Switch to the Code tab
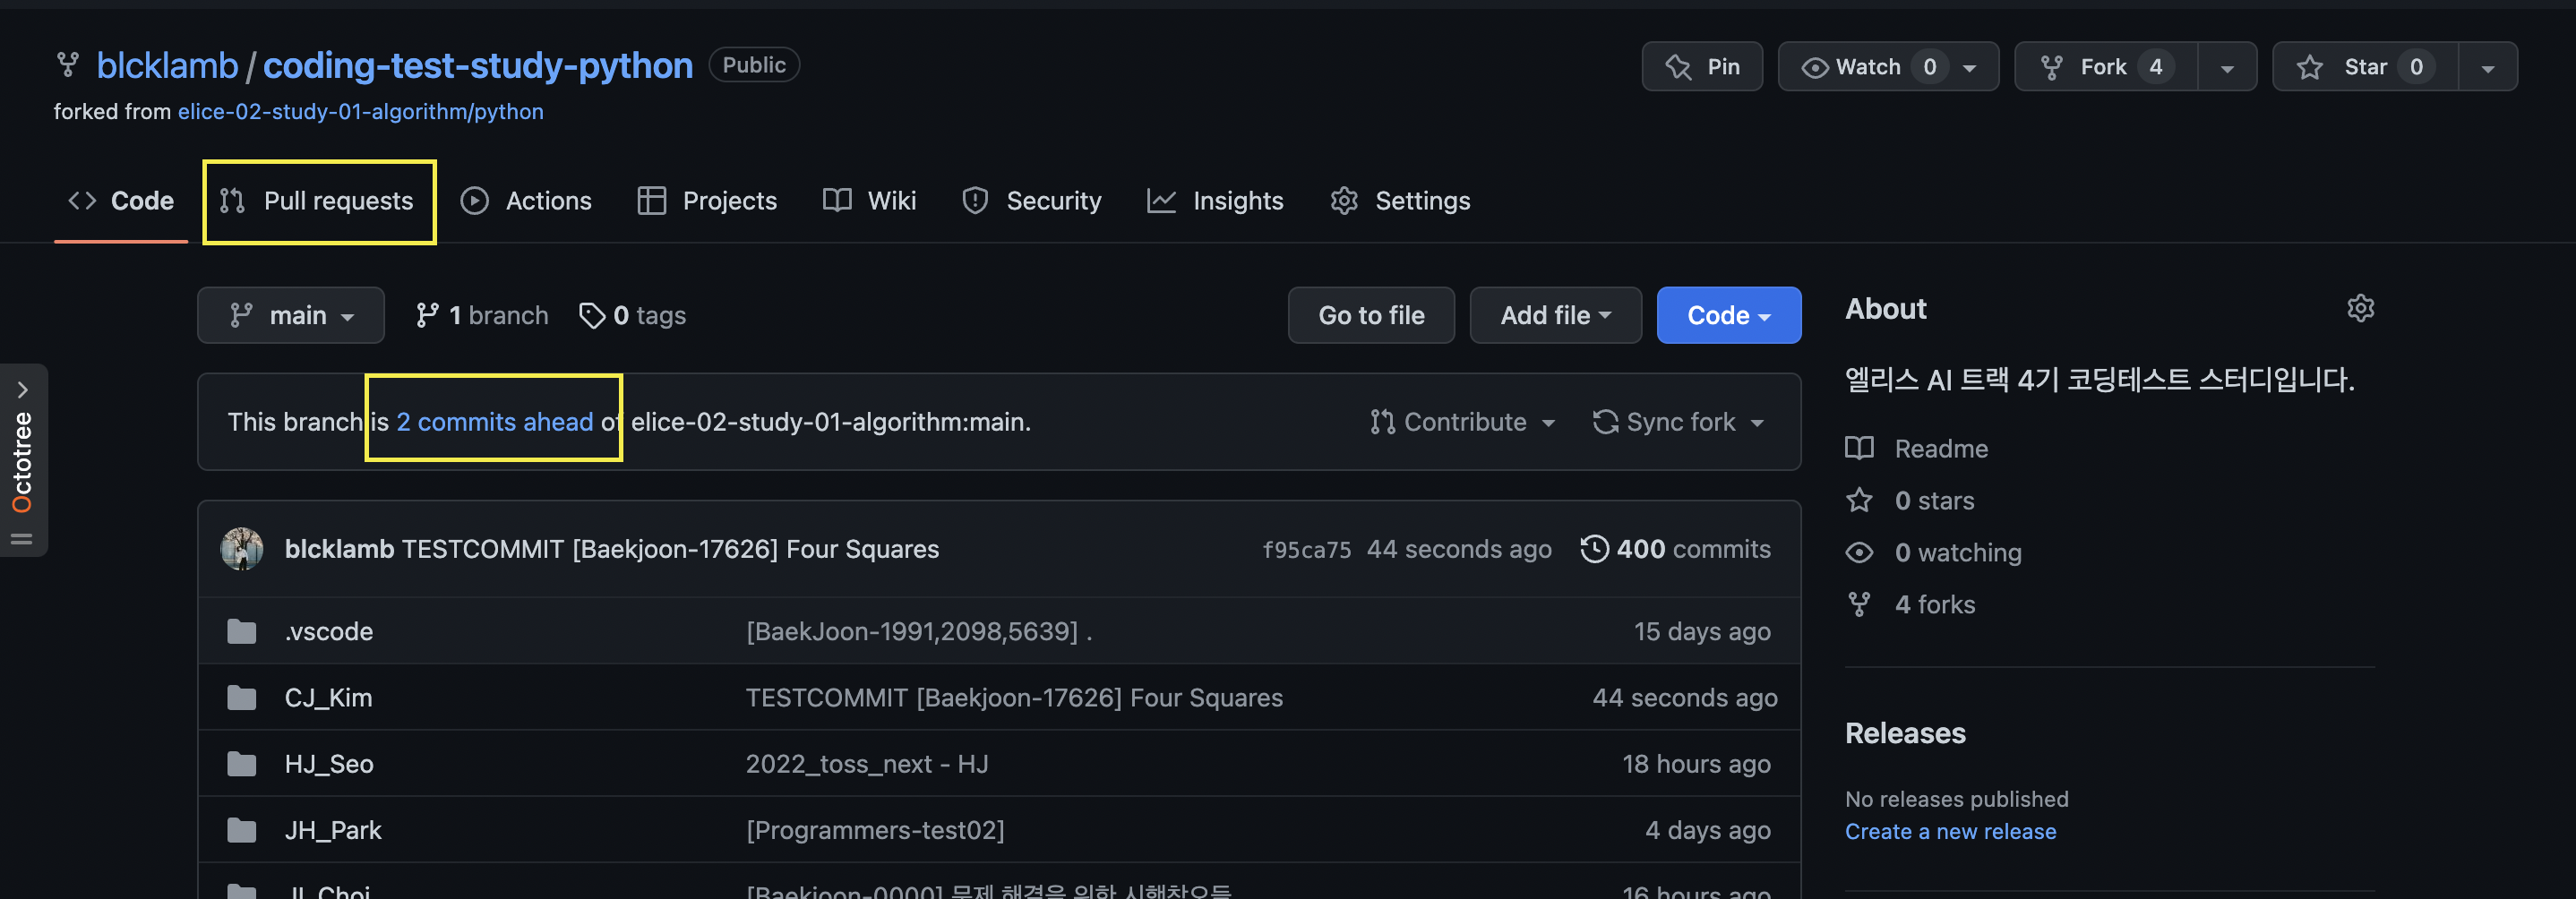Screen dimensions: 2576x899 click(121, 201)
